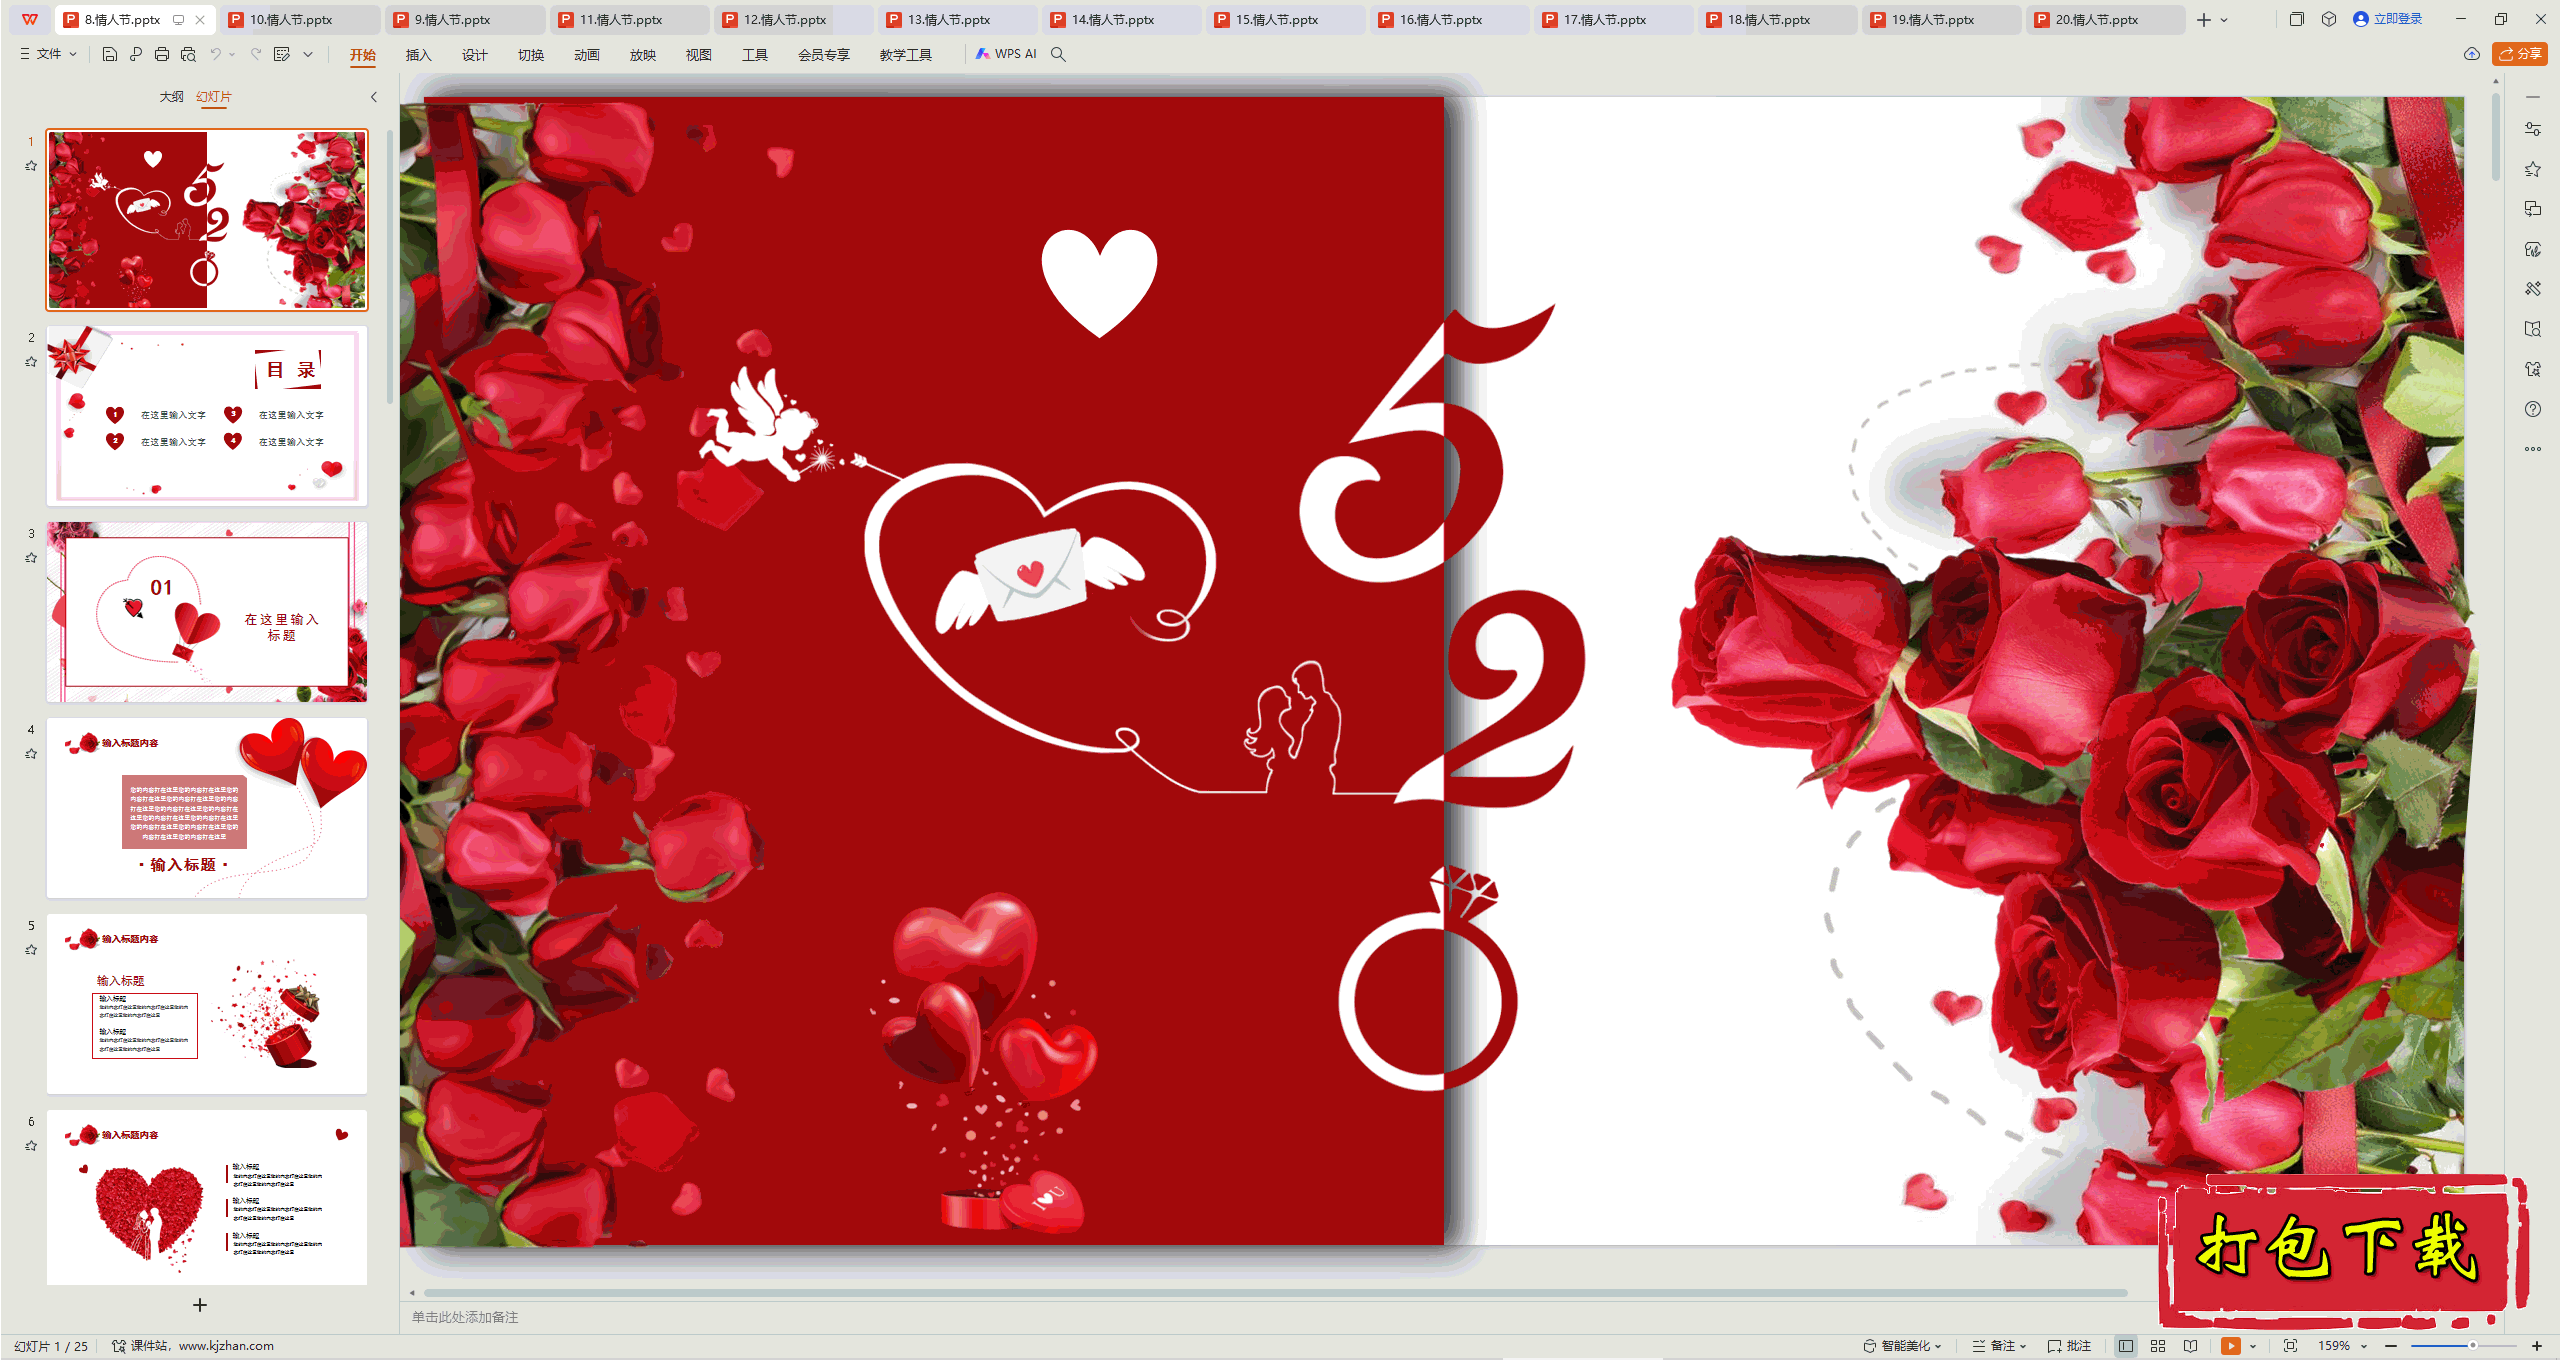Start slideshow with orange play button
Screen dimensions: 2560x1360
pos(2231,1346)
